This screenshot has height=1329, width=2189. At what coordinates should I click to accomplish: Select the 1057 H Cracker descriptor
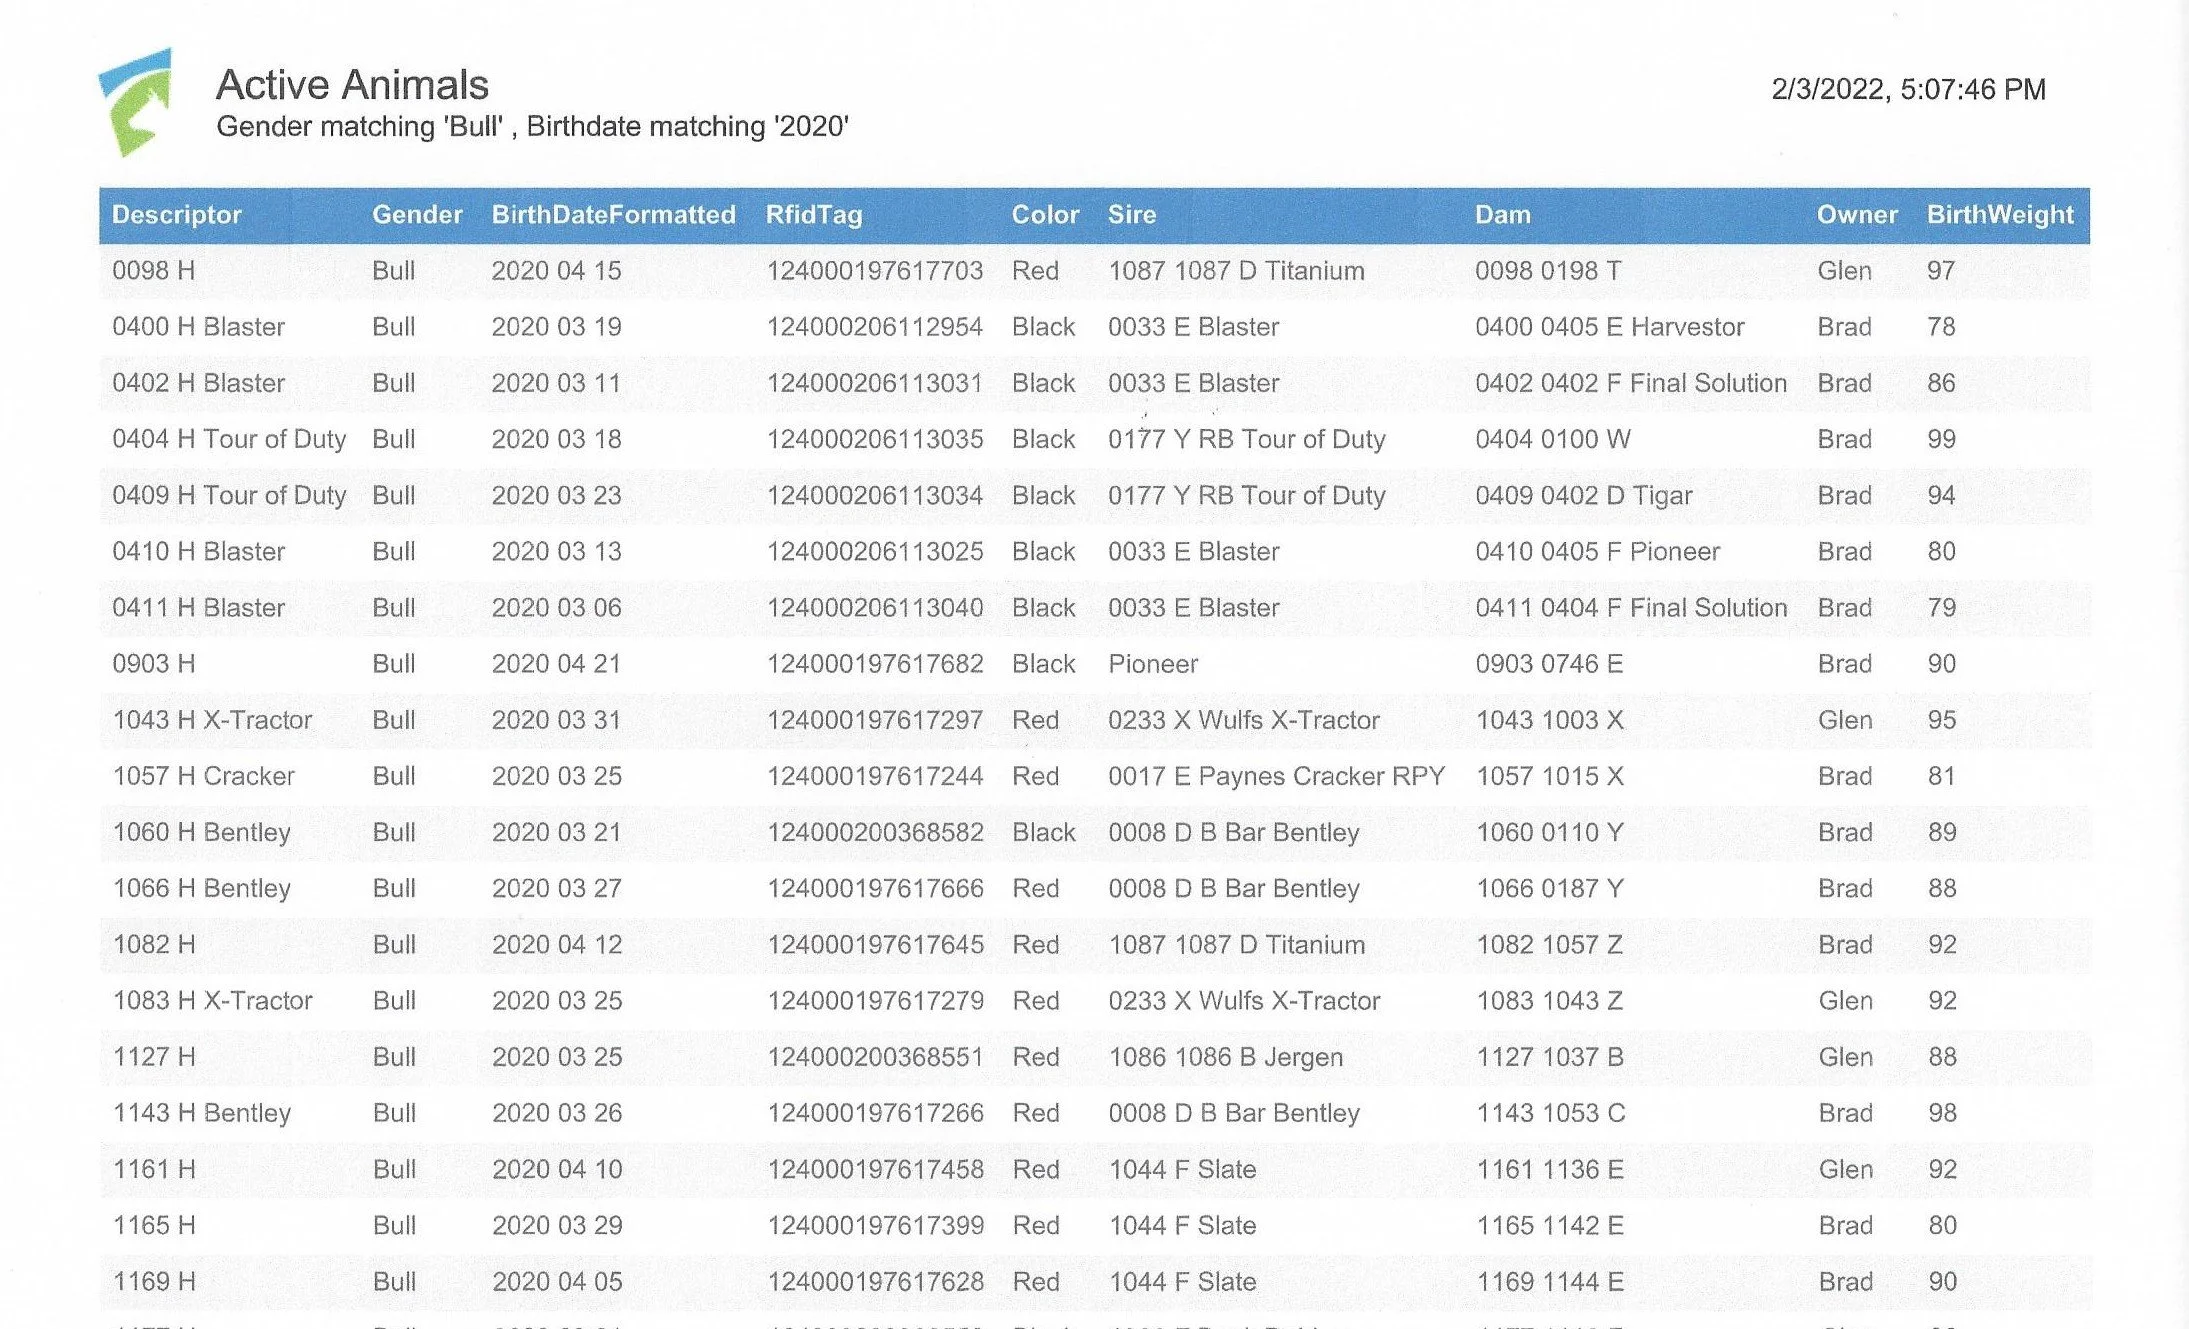click(x=203, y=776)
